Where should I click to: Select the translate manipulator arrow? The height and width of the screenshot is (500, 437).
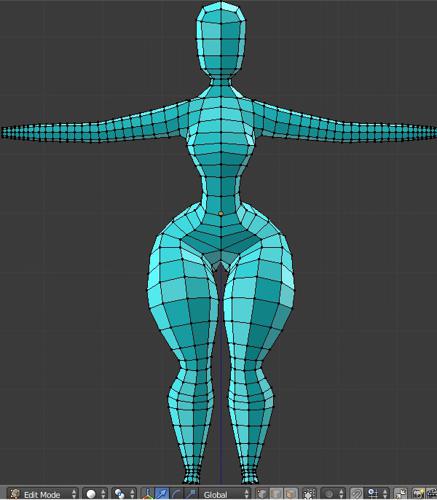[162, 494]
